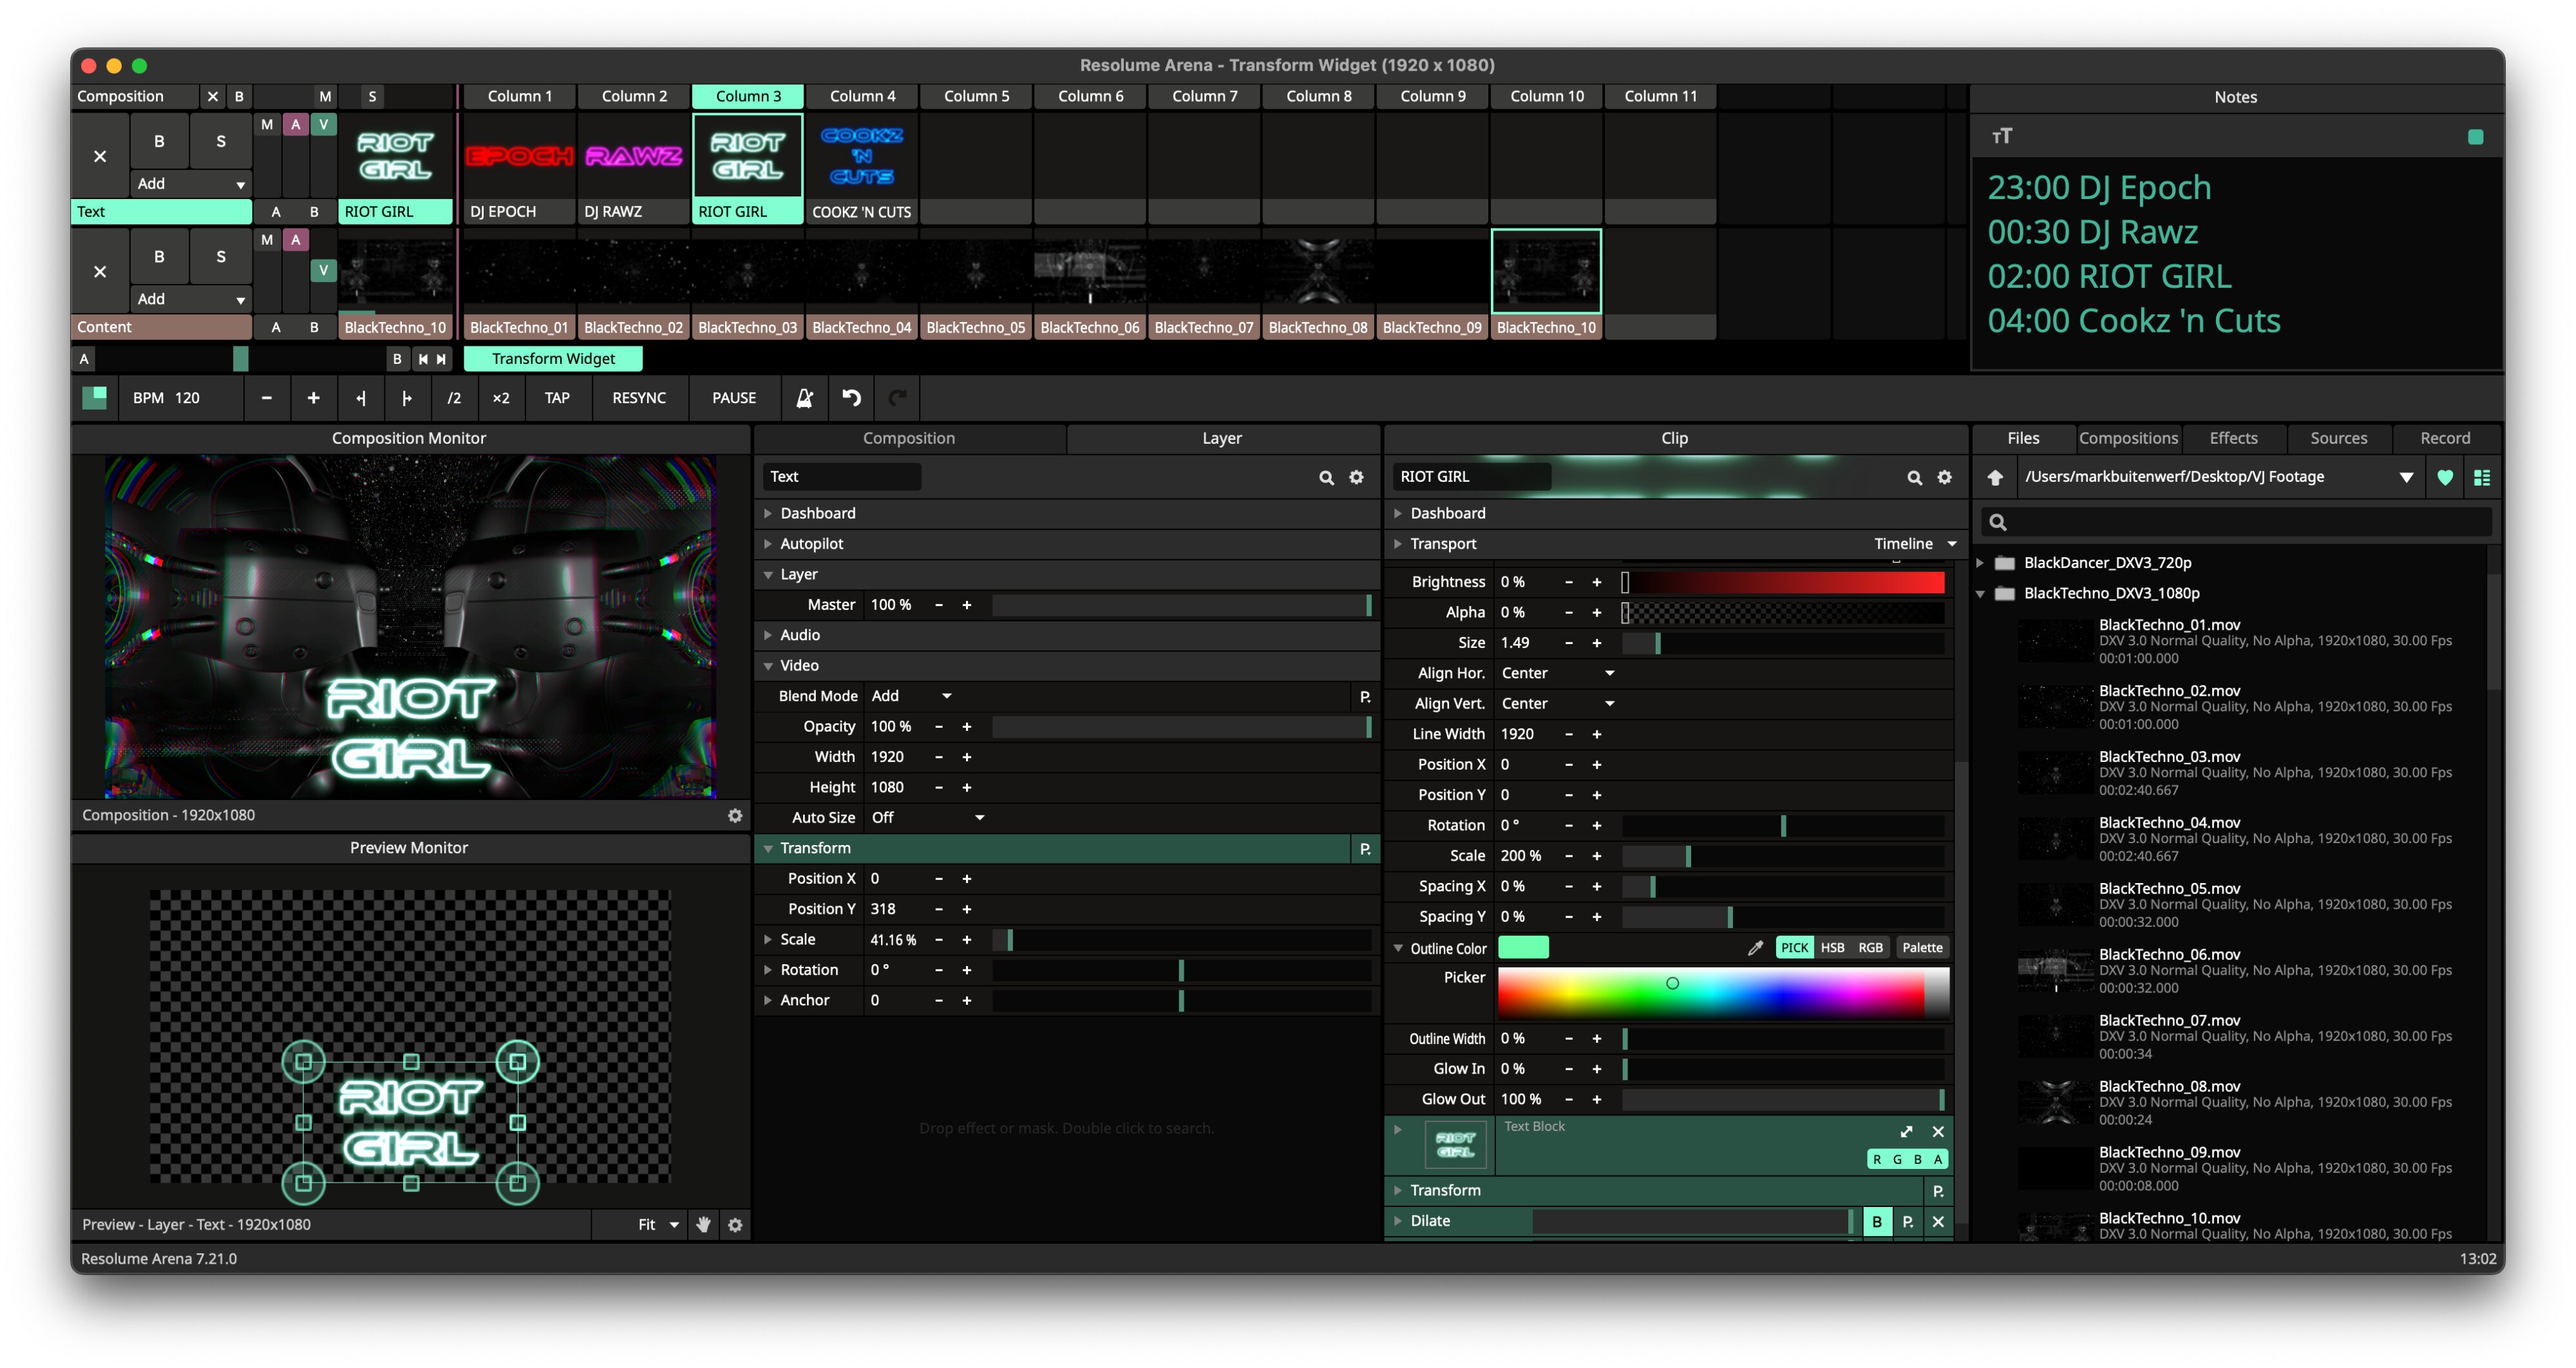Select Column 4 header
Screen dimensions: 2576x1368
pyautogui.click(x=862, y=96)
